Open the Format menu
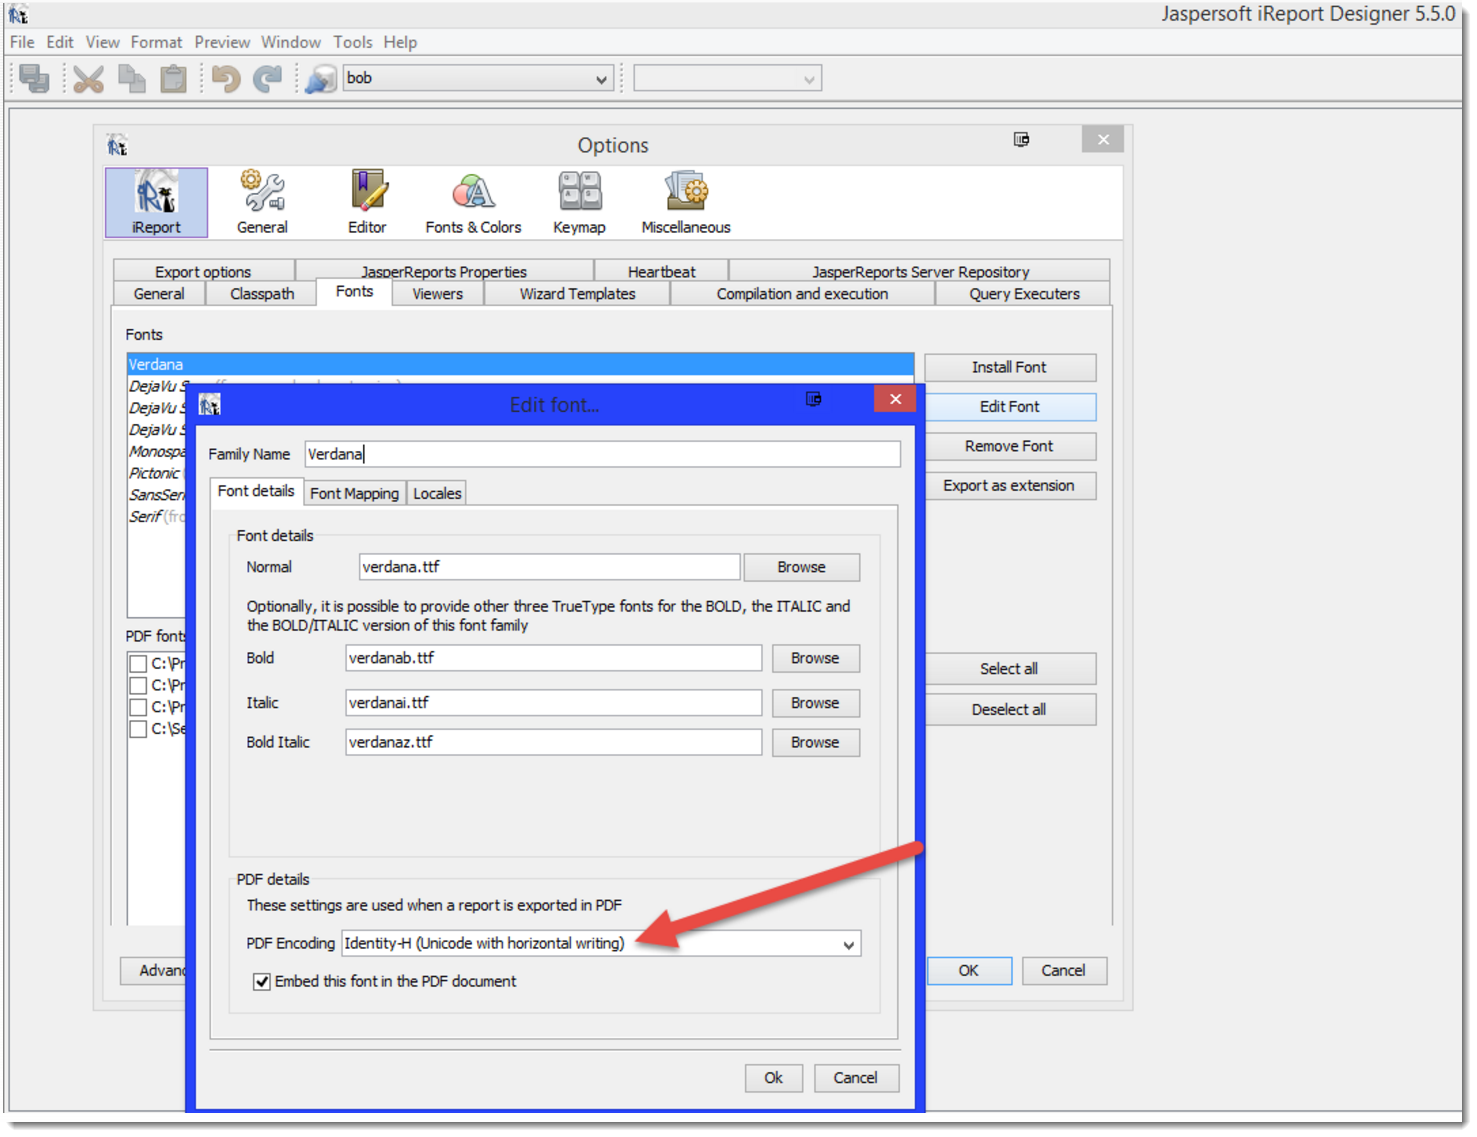1477x1137 pixels. (157, 42)
